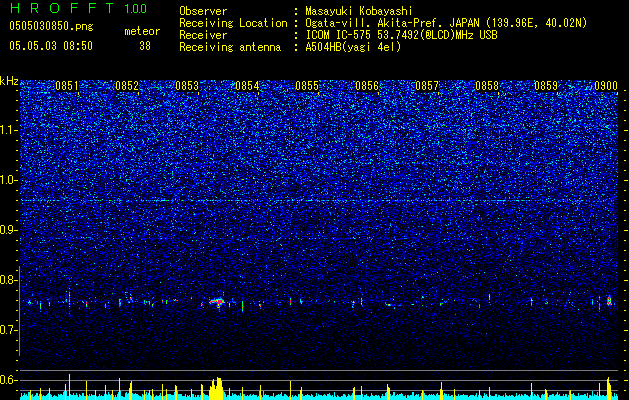This screenshot has width=629, height=400.
Task: Click the meteor label
Action: coord(142,31)
